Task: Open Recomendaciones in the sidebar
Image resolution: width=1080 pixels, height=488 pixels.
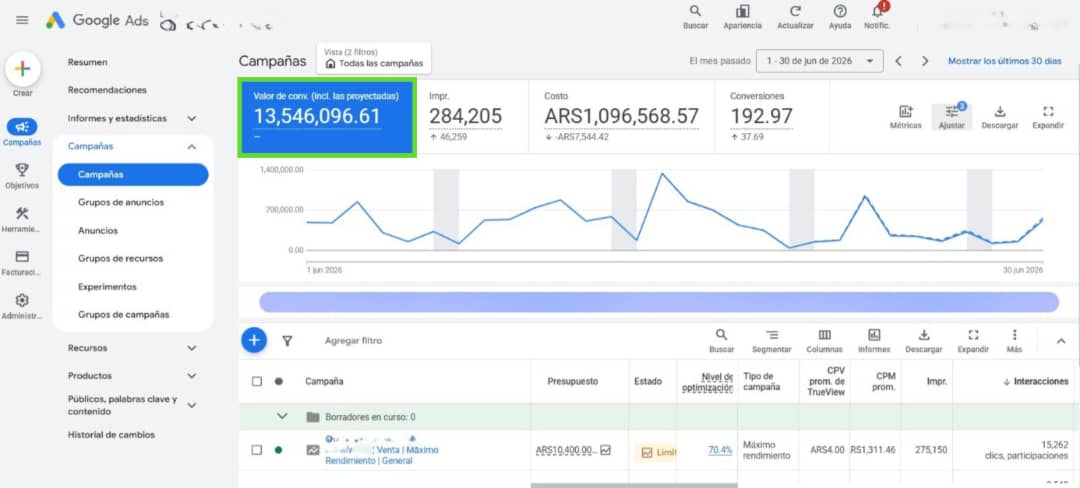Action: point(107,90)
